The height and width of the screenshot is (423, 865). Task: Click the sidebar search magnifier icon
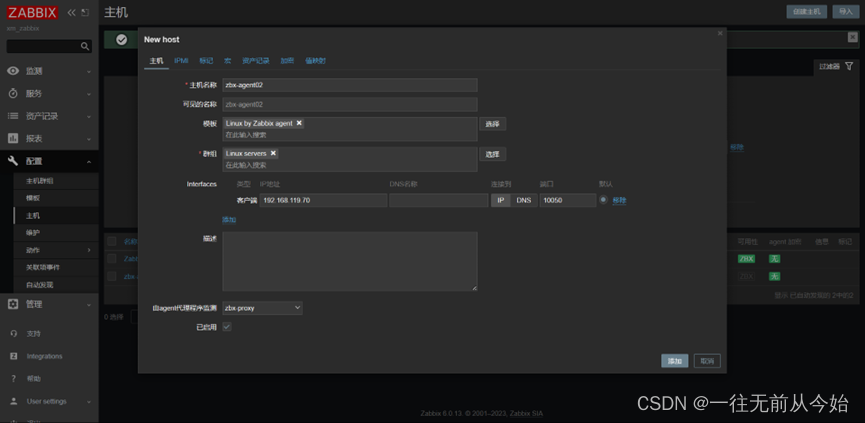coord(85,46)
